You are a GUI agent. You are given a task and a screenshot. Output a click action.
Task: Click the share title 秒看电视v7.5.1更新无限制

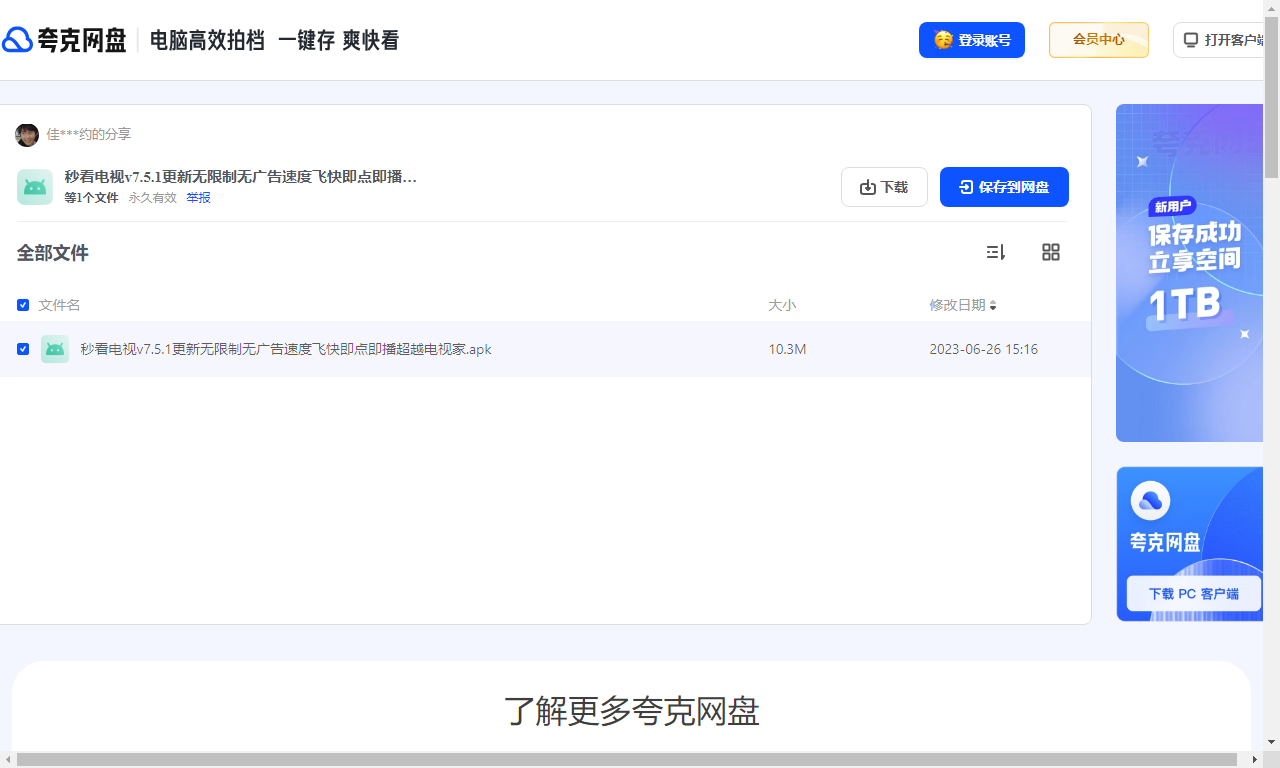pos(241,177)
